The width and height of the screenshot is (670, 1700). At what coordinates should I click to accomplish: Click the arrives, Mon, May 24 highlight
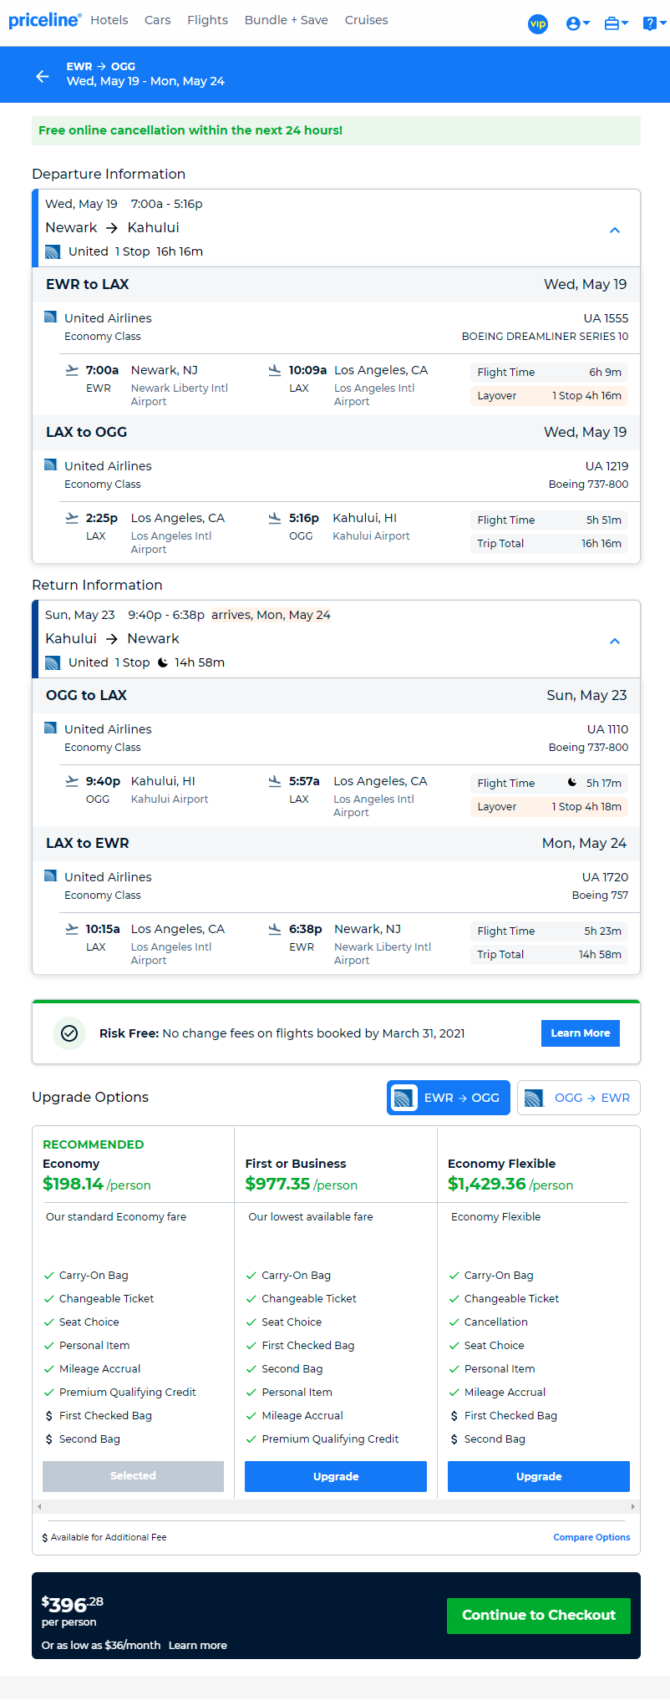271,615
